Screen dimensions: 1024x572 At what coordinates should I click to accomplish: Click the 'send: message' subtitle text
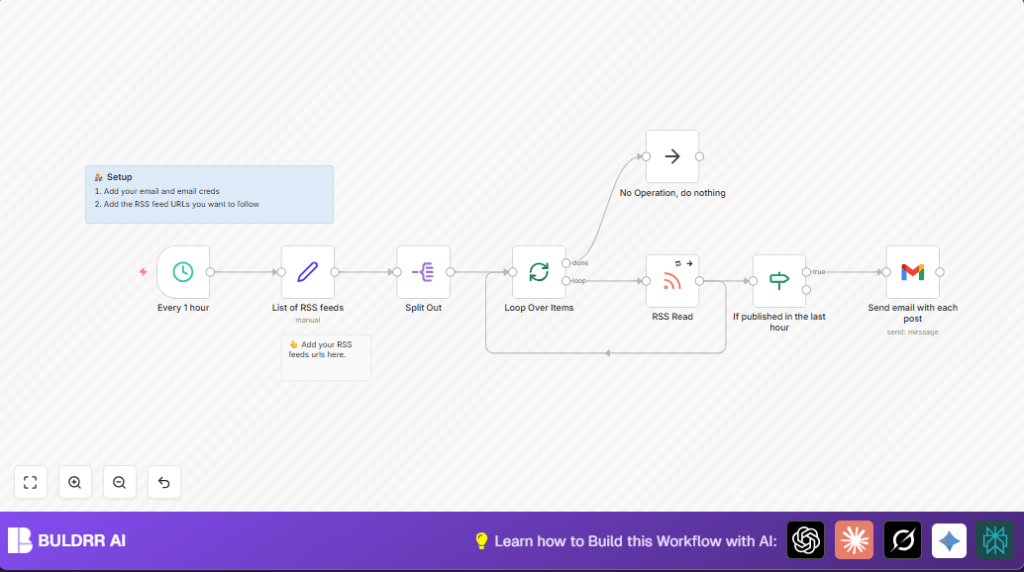pyautogui.click(x=912, y=332)
